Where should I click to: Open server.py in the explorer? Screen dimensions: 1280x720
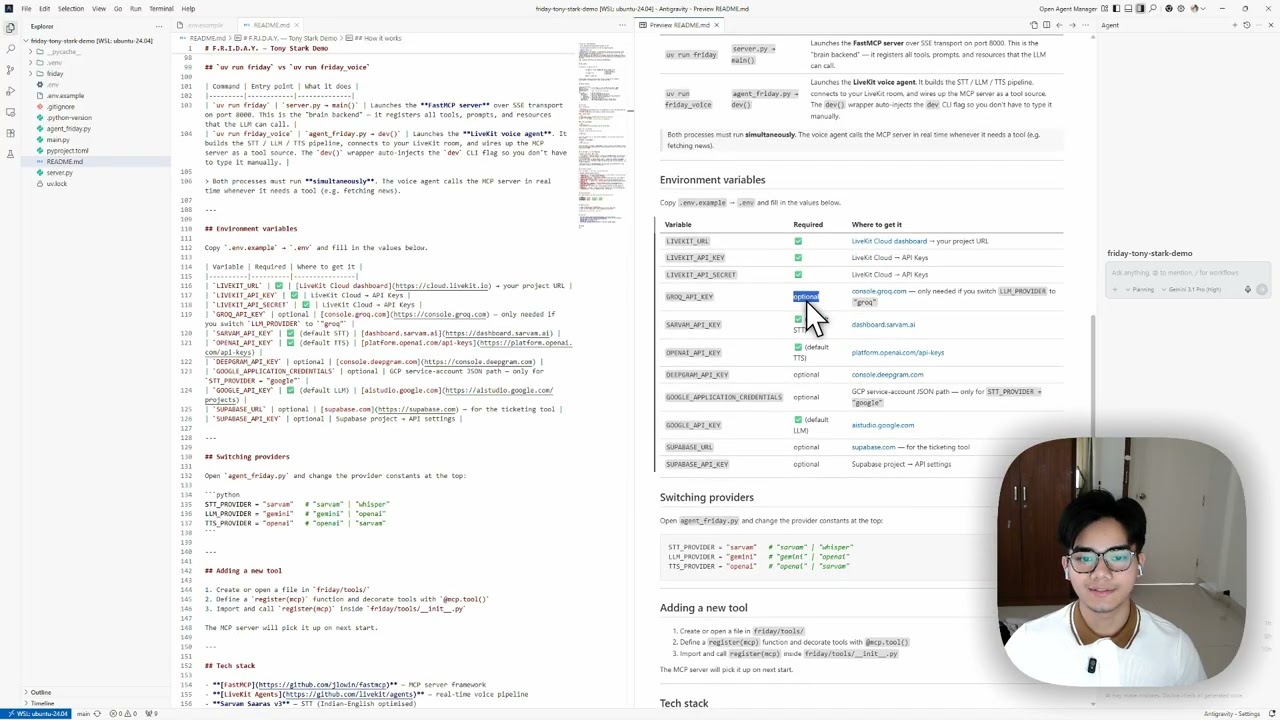[59, 173]
